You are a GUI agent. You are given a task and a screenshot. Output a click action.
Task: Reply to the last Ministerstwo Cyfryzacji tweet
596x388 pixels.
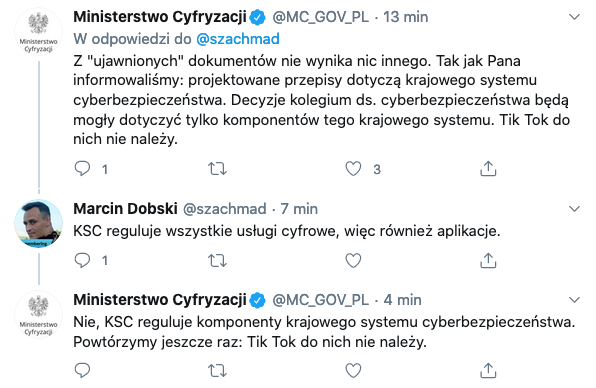pyautogui.click(x=82, y=370)
